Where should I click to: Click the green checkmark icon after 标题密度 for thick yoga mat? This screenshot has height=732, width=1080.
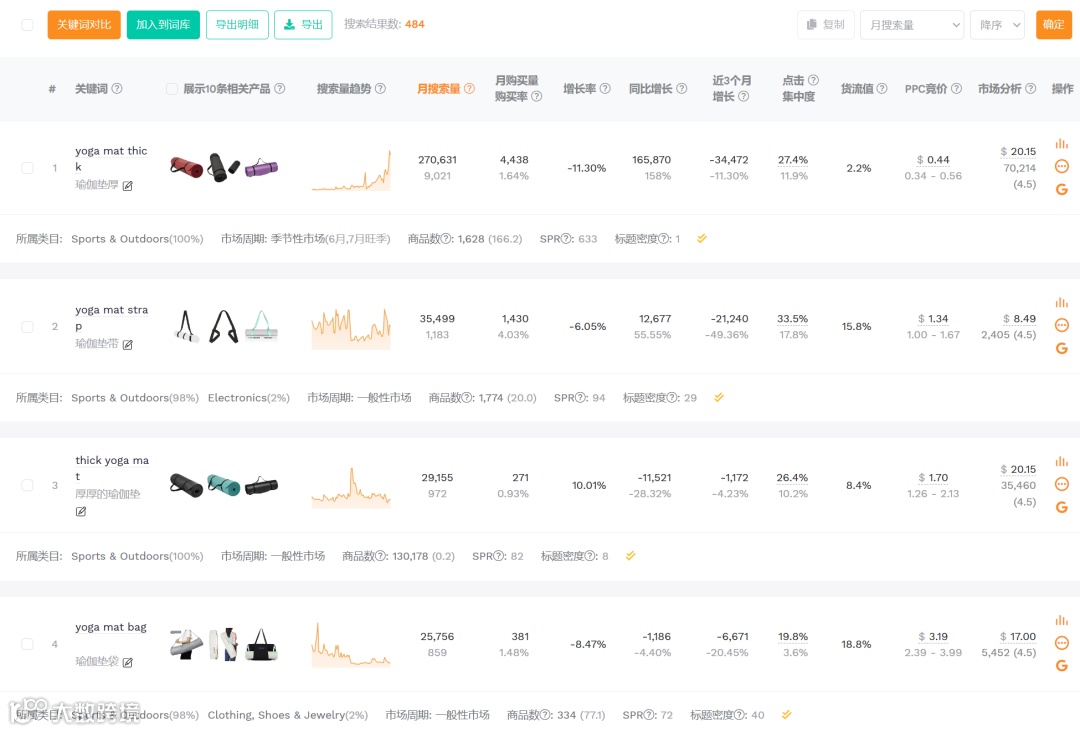(630, 555)
